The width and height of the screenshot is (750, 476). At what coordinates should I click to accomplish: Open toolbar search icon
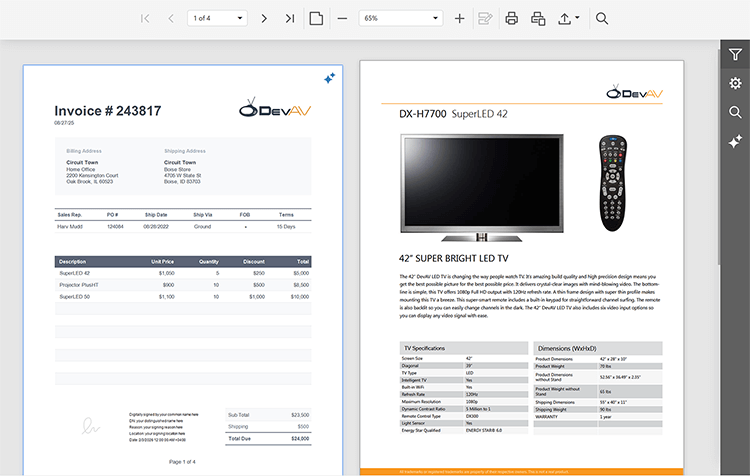tap(602, 19)
